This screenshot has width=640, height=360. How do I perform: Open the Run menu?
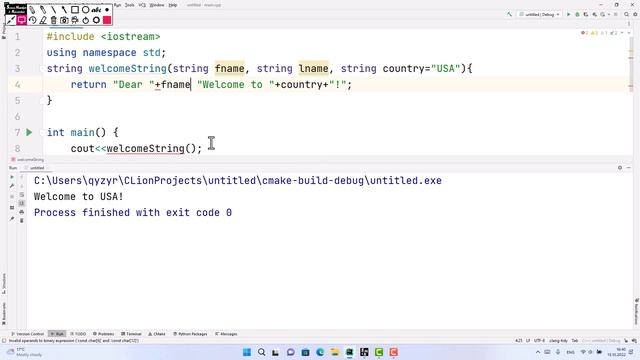pos(118,5)
